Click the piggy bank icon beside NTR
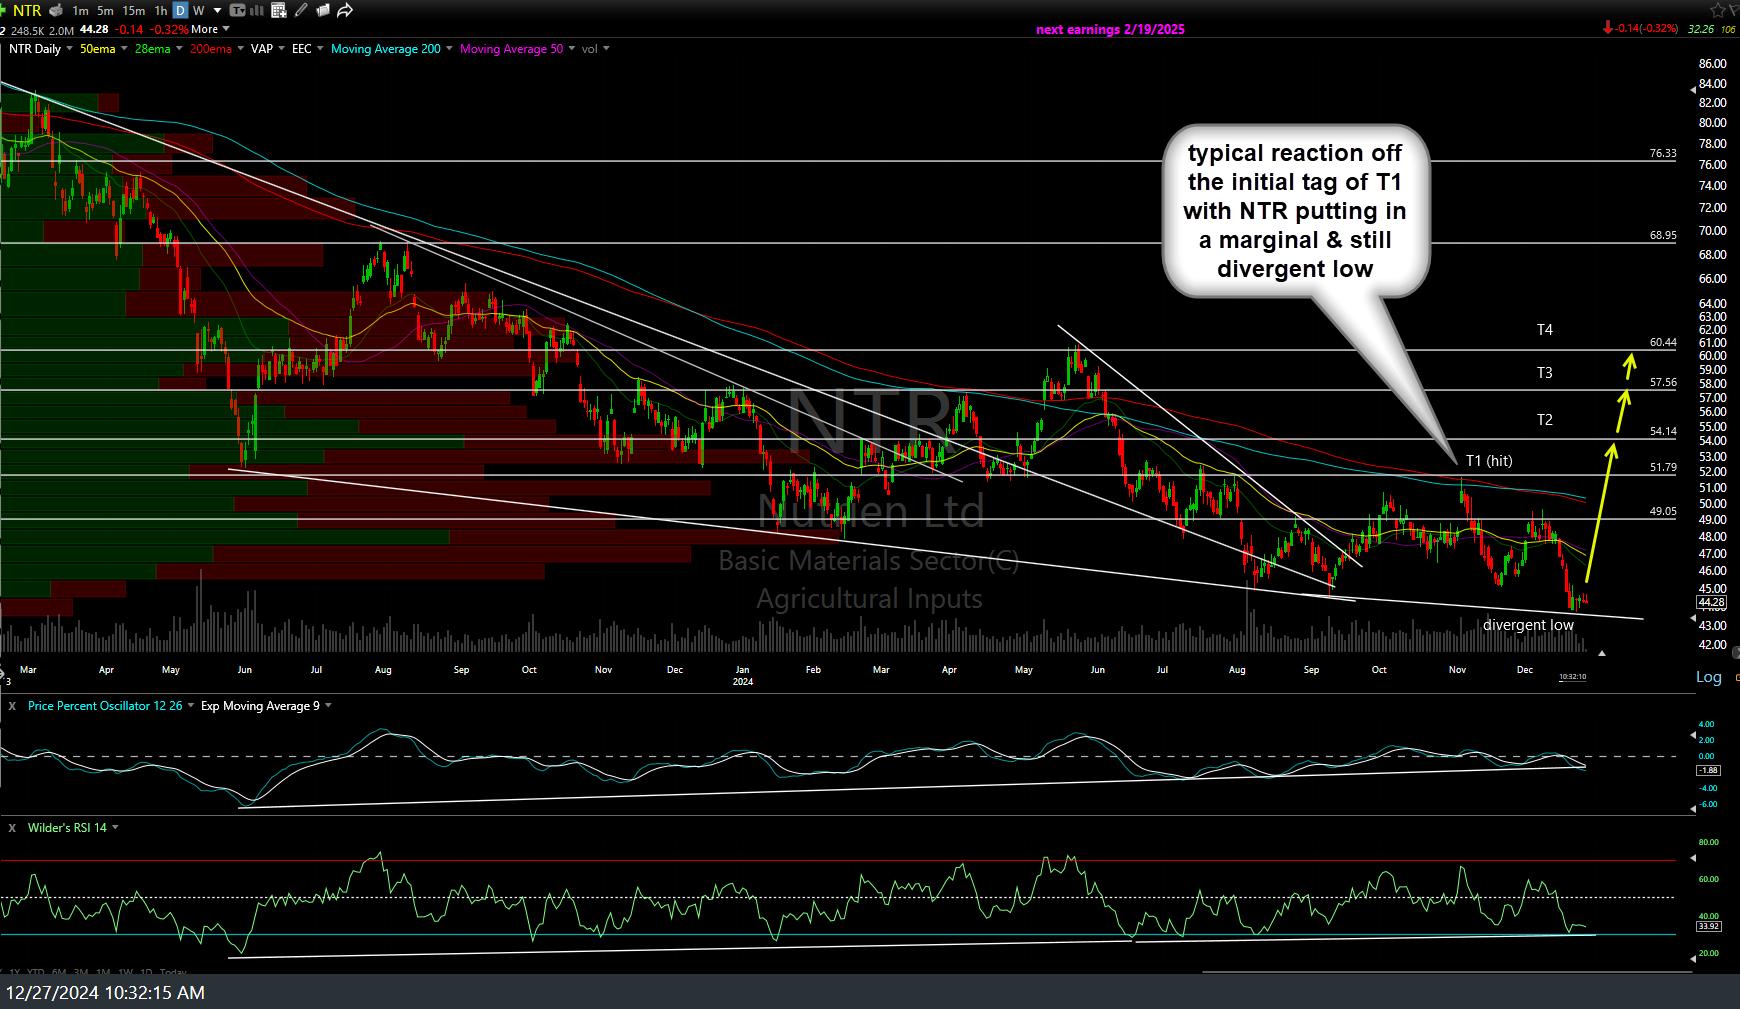This screenshot has width=1740, height=1009. tap(57, 11)
